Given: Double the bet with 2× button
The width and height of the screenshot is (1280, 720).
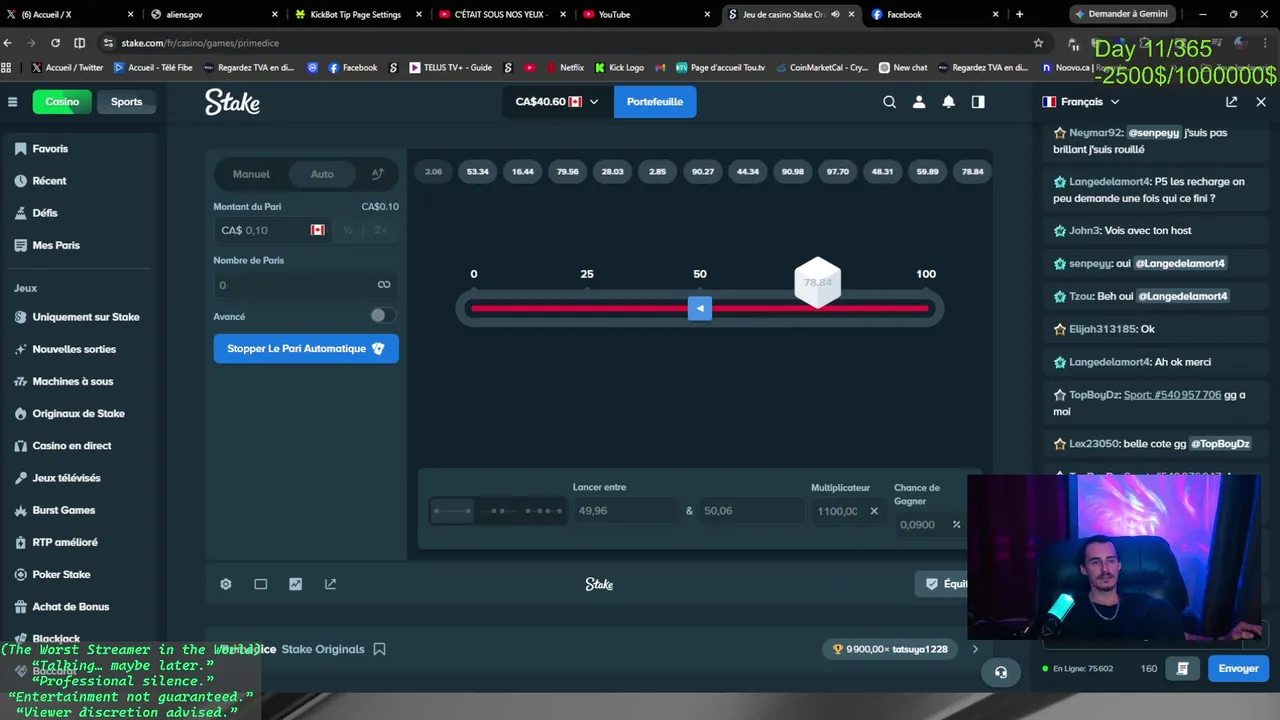Looking at the screenshot, I should [x=380, y=230].
